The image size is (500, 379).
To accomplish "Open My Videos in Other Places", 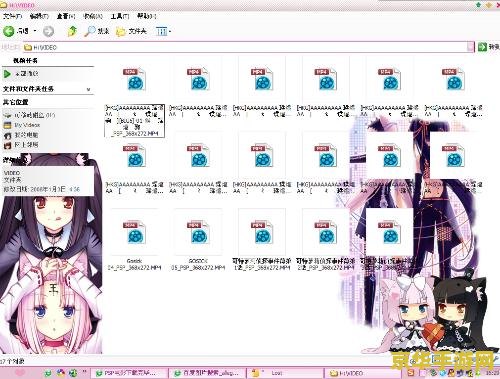I will click(22, 125).
